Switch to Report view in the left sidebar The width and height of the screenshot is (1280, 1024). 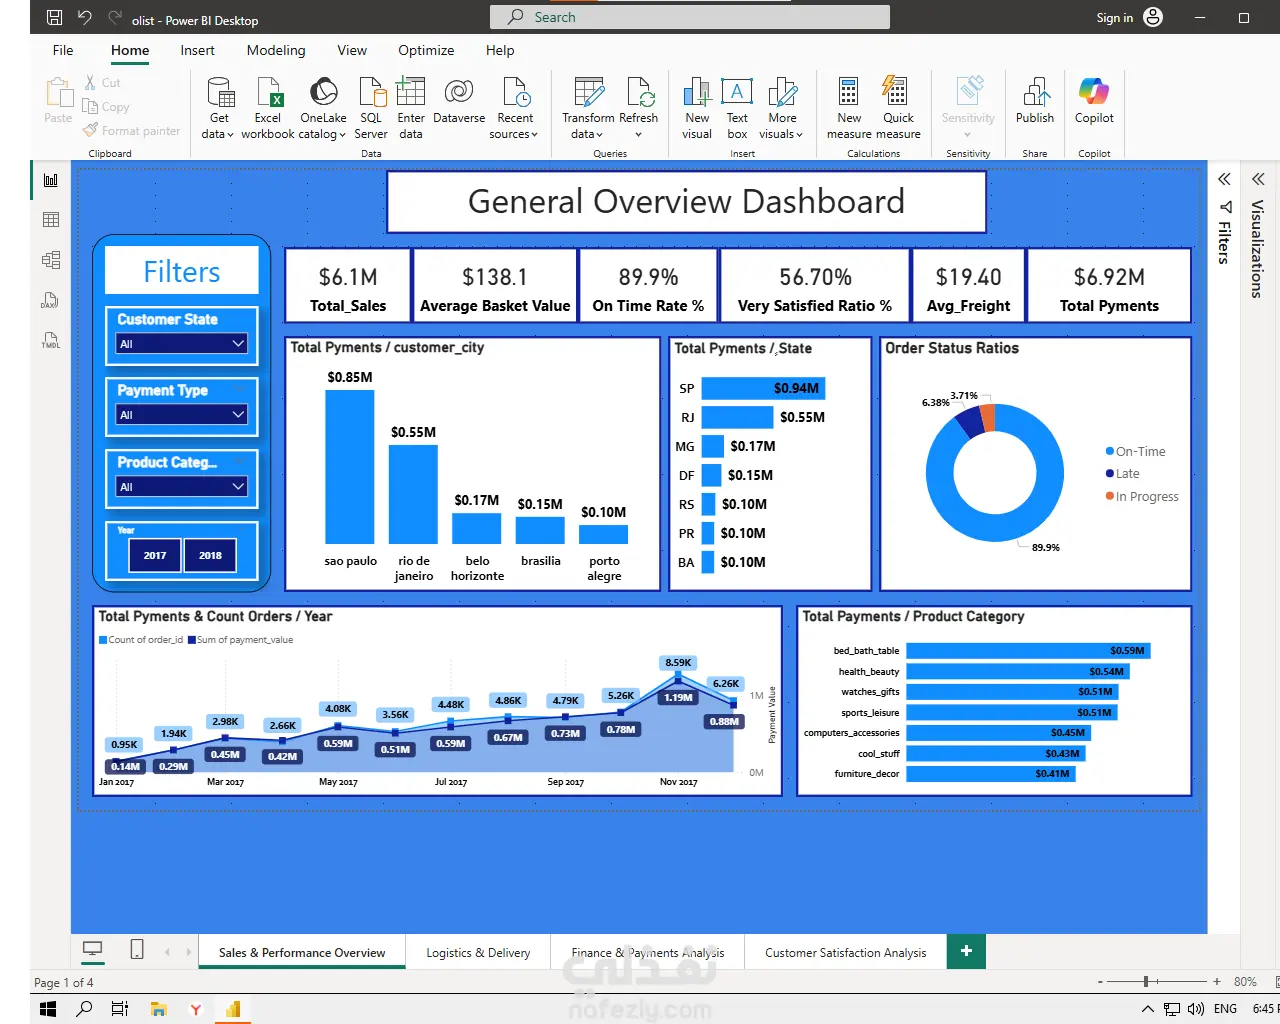click(51, 180)
